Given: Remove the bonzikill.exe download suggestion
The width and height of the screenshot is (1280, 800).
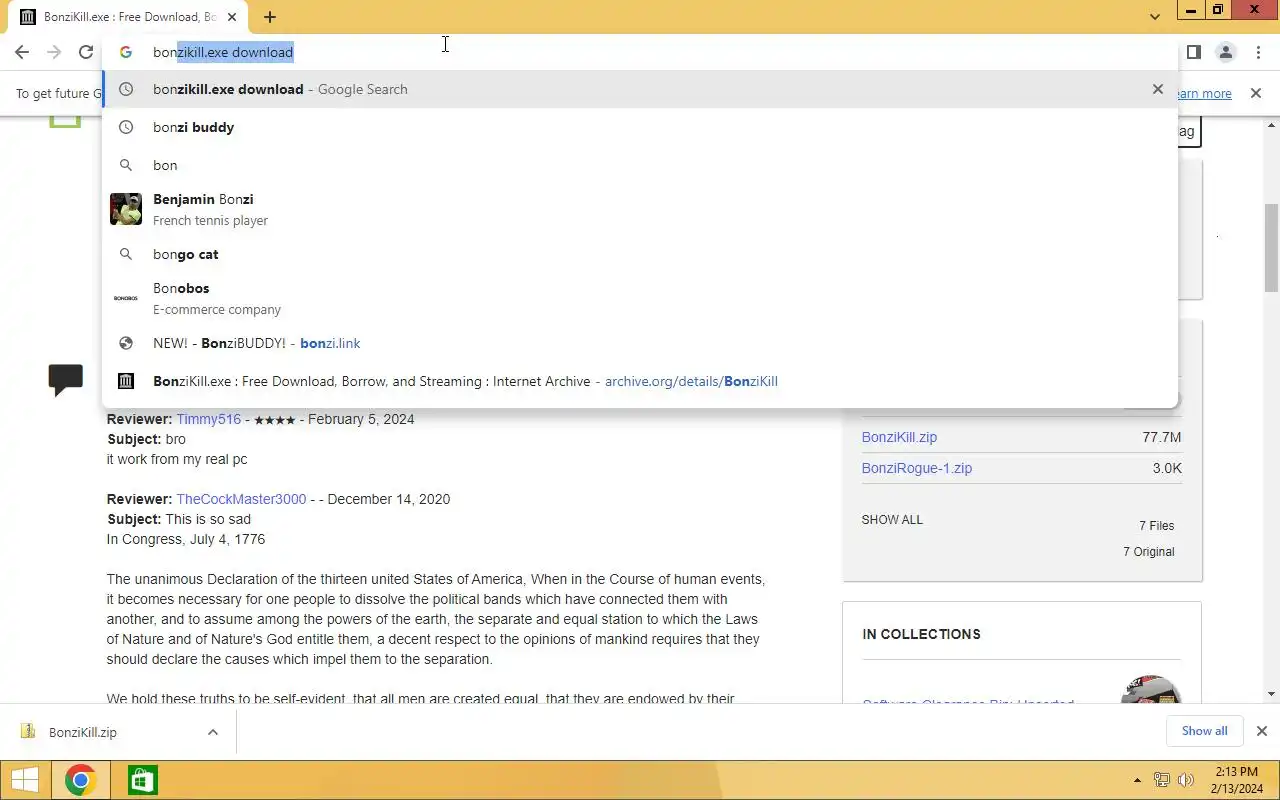Looking at the screenshot, I should [1158, 89].
